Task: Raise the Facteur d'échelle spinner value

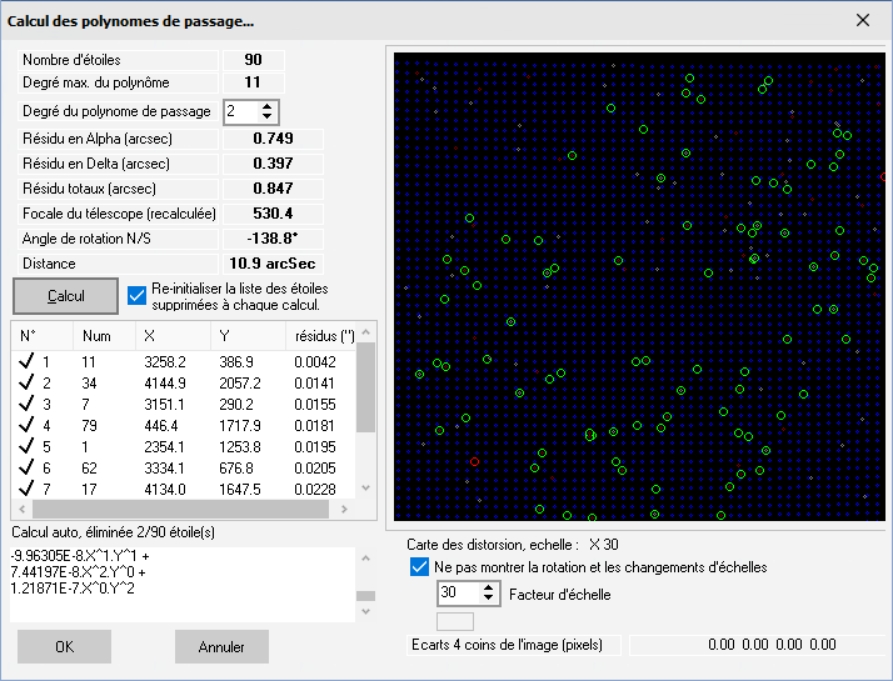Action: pyautogui.click(x=488, y=589)
